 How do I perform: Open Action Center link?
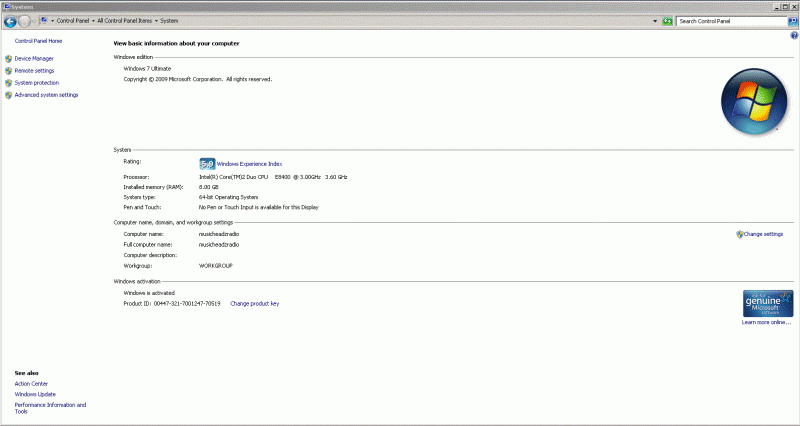coord(31,384)
